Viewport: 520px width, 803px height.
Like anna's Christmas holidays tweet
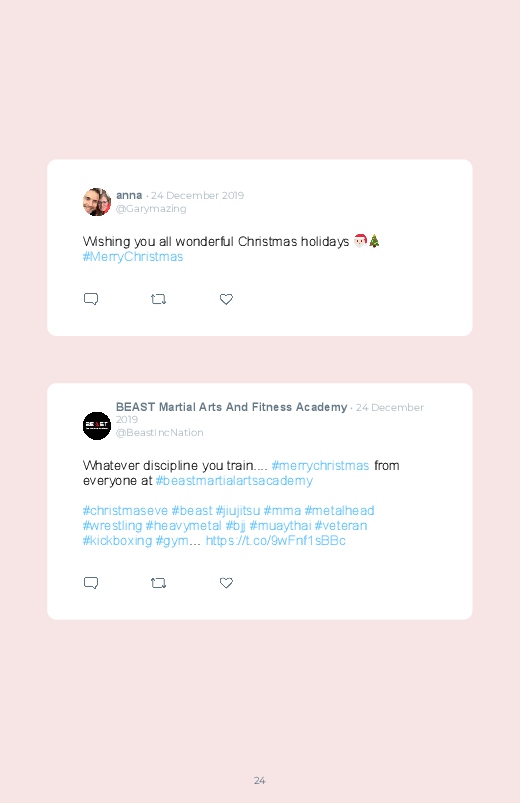coord(226,299)
